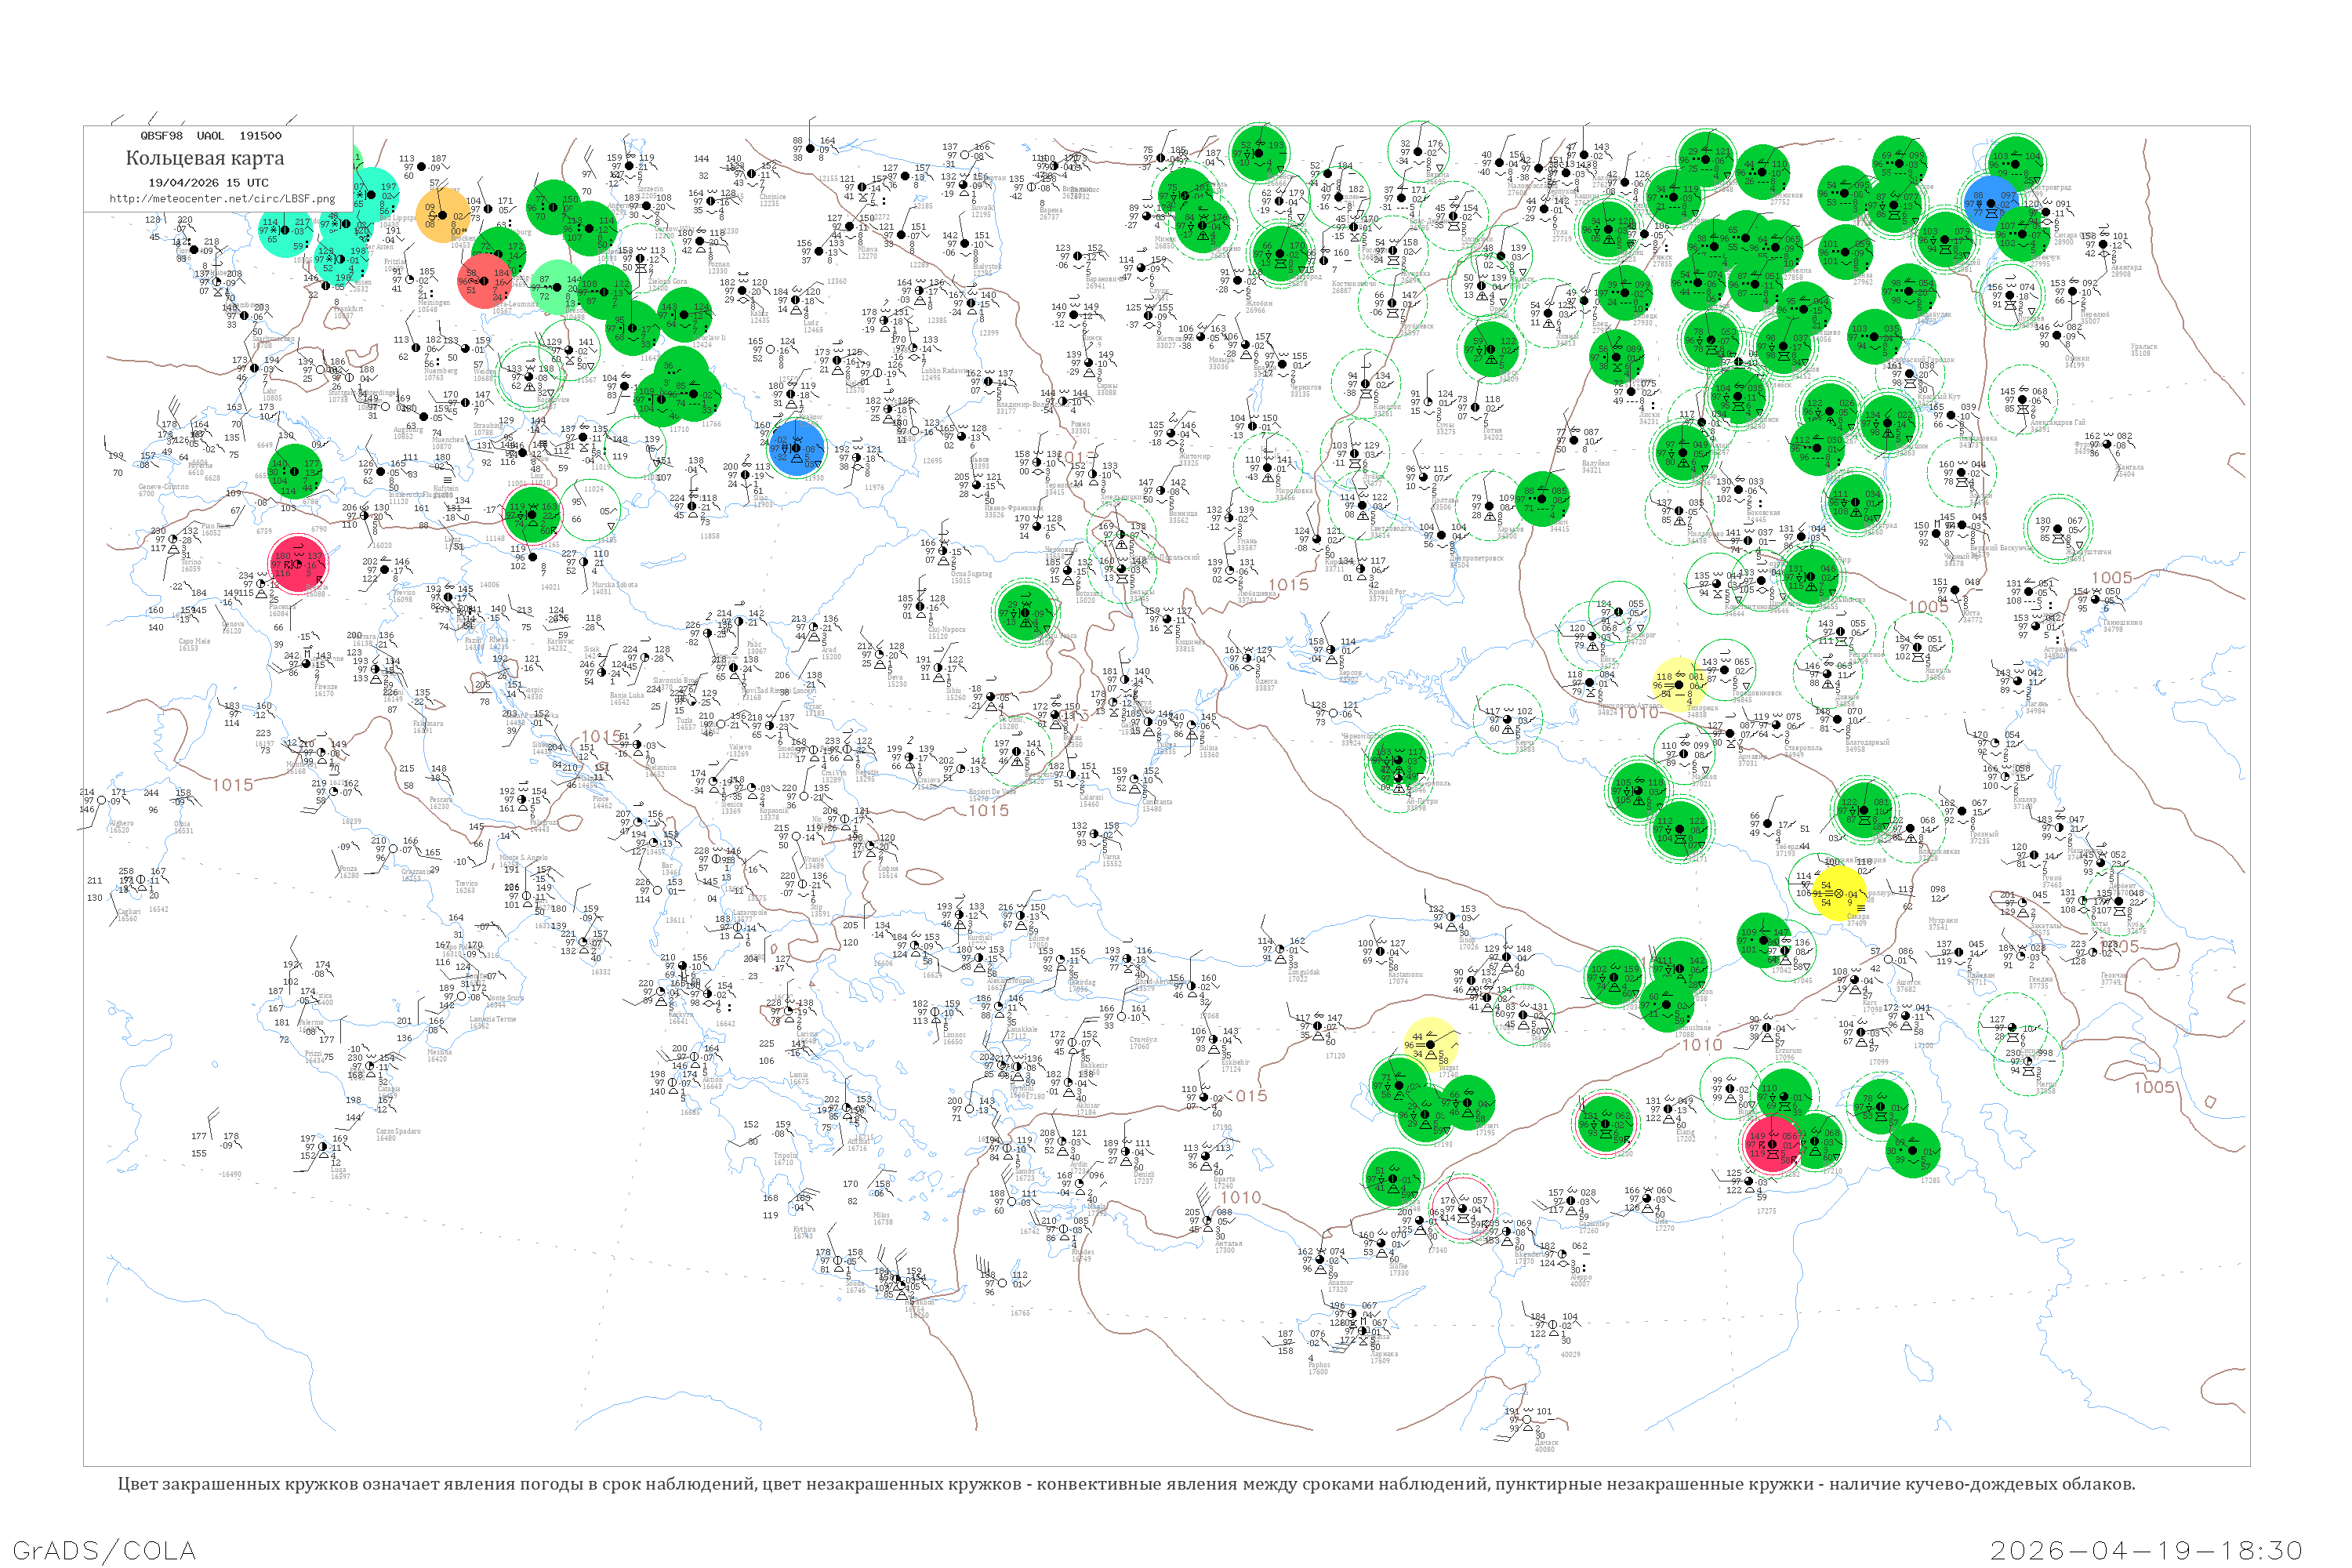Click the QBSF98 UAOL 191500 header code
This screenshot has width=2352, height=1568.
click(x=210, y=135)
